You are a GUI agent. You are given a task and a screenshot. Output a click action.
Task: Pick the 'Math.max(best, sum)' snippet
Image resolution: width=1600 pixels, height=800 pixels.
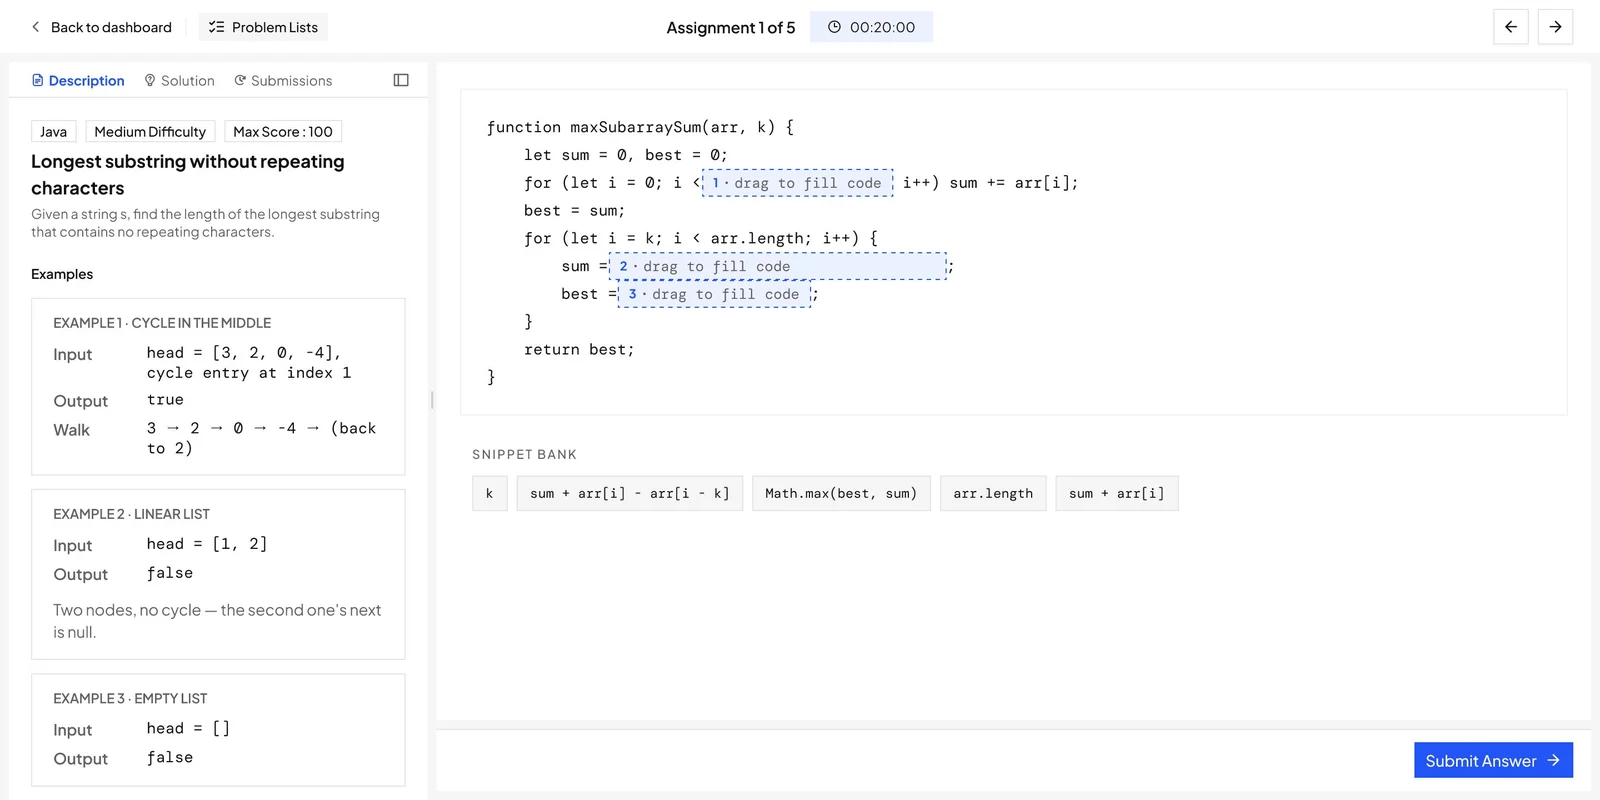coord(841,494)
